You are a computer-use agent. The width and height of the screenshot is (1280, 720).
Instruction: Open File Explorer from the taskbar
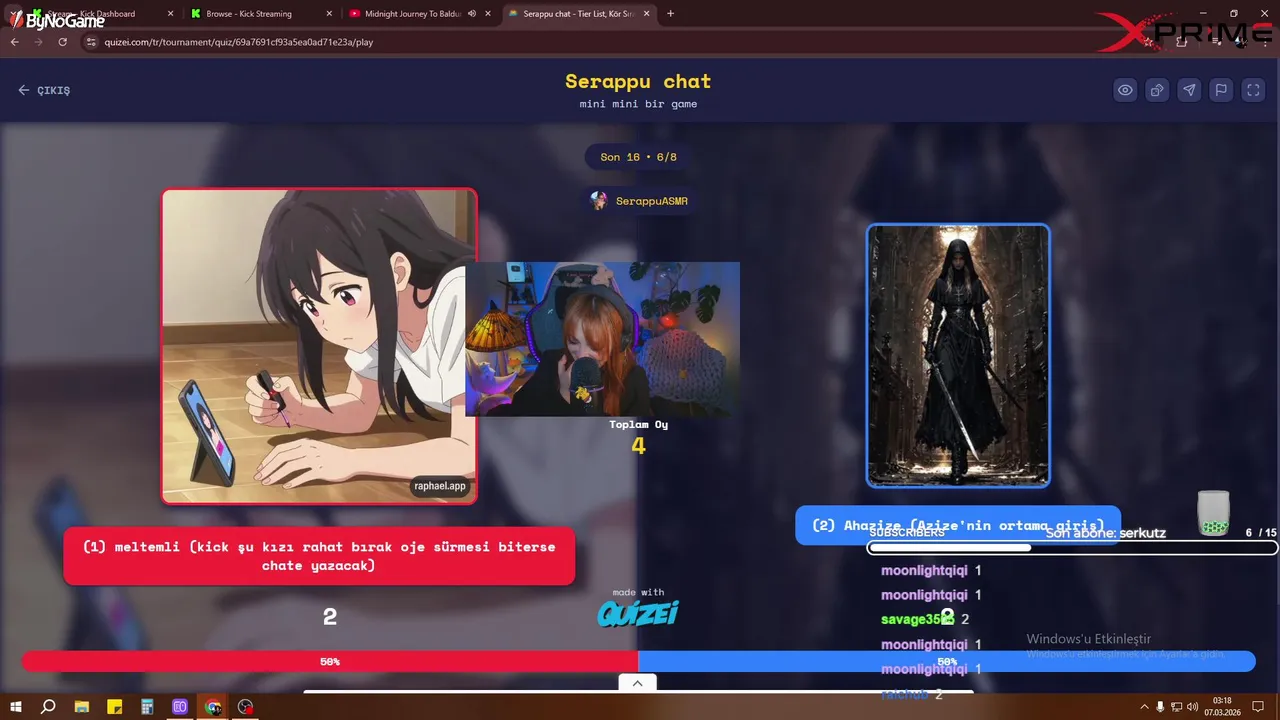coord(82,707)
